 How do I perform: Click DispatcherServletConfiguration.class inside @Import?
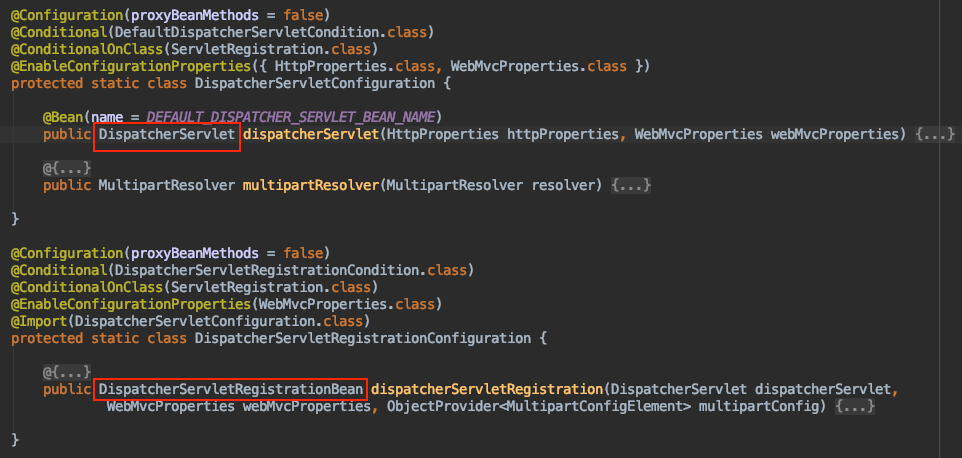pyautogui.click(x=219, y=321)
